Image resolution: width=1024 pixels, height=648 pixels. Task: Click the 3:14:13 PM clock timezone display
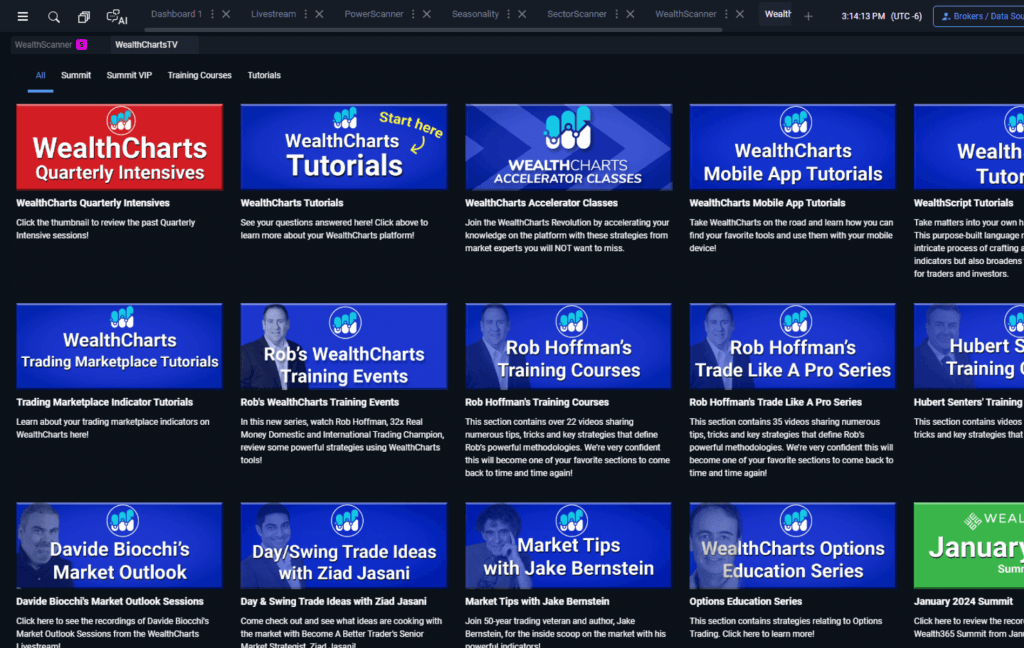pyautogui.click(x=882, y=16)
